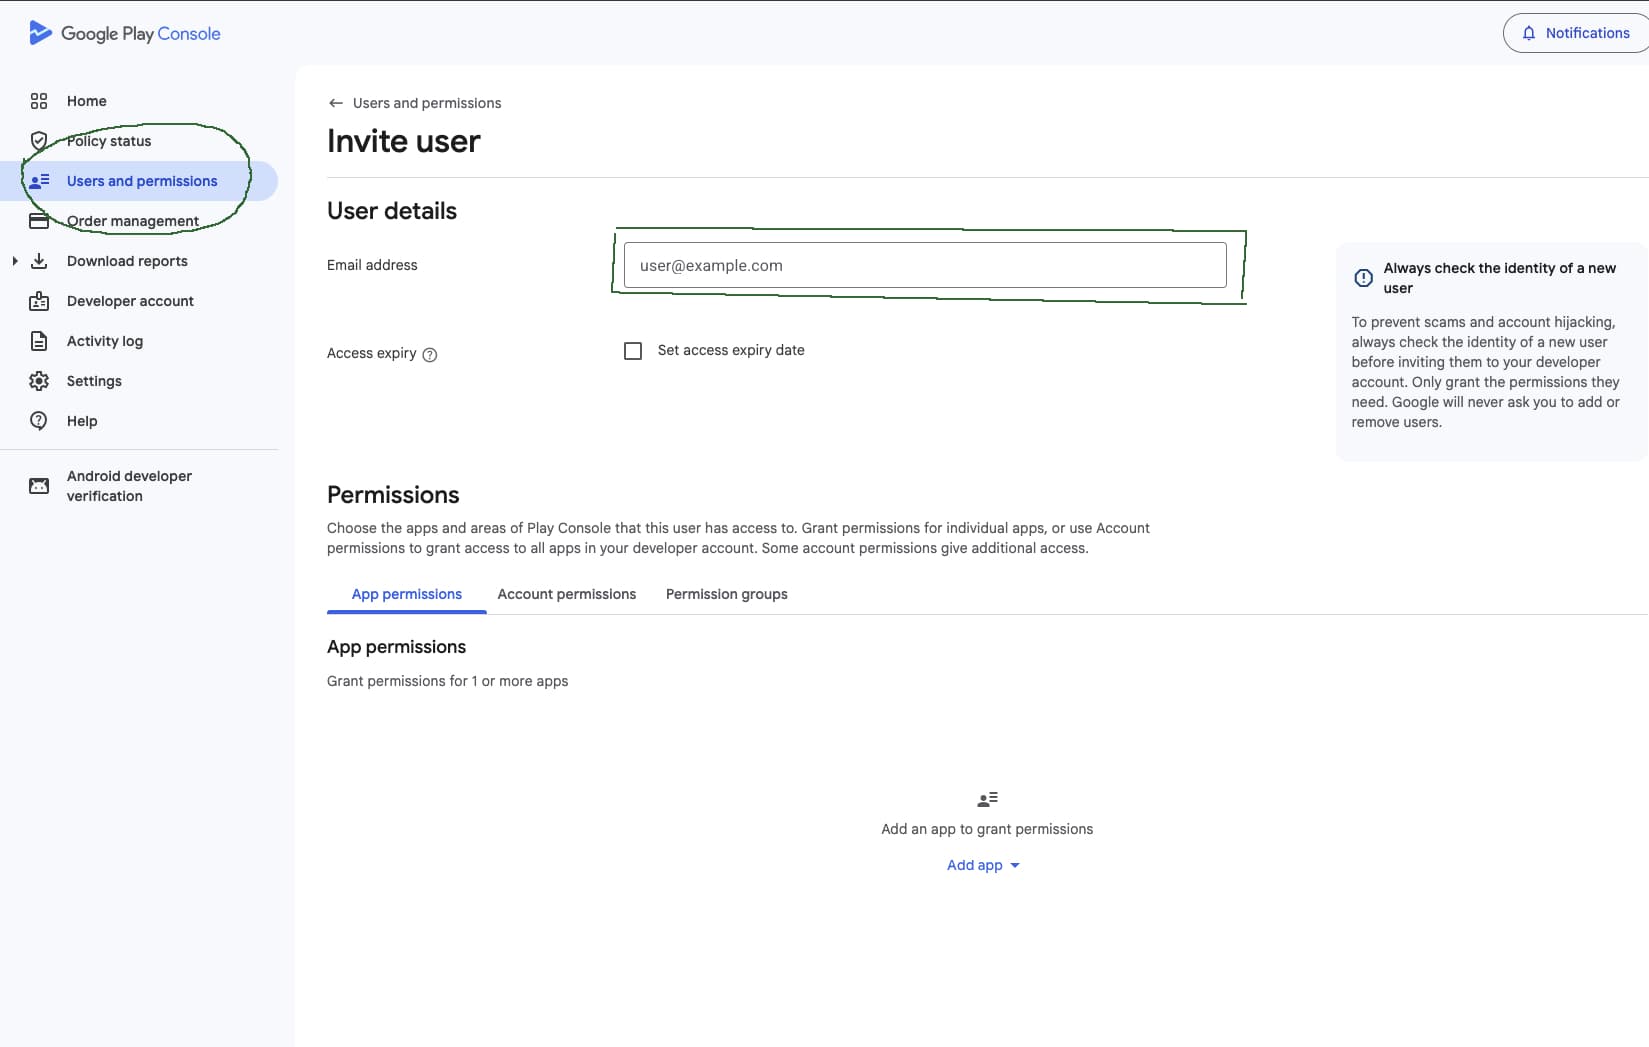The width and height of the screenshot is (1649, 1047).
Task: Click the info icon in identity warning
Action: tap(1363, 278)
